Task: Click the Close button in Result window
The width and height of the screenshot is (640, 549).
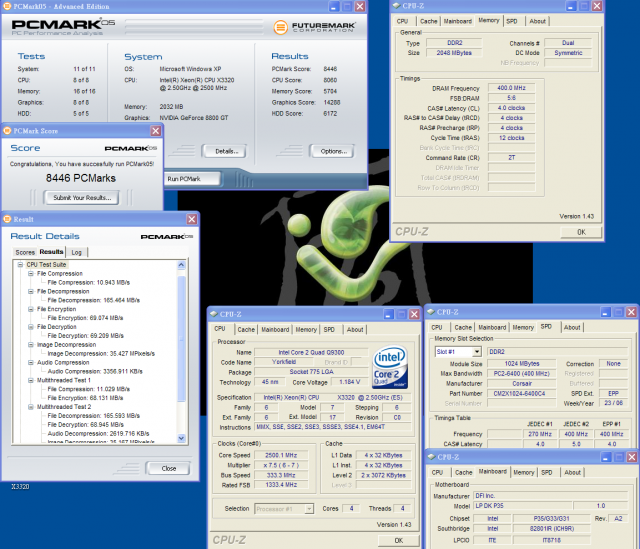Action: point(168,468)
